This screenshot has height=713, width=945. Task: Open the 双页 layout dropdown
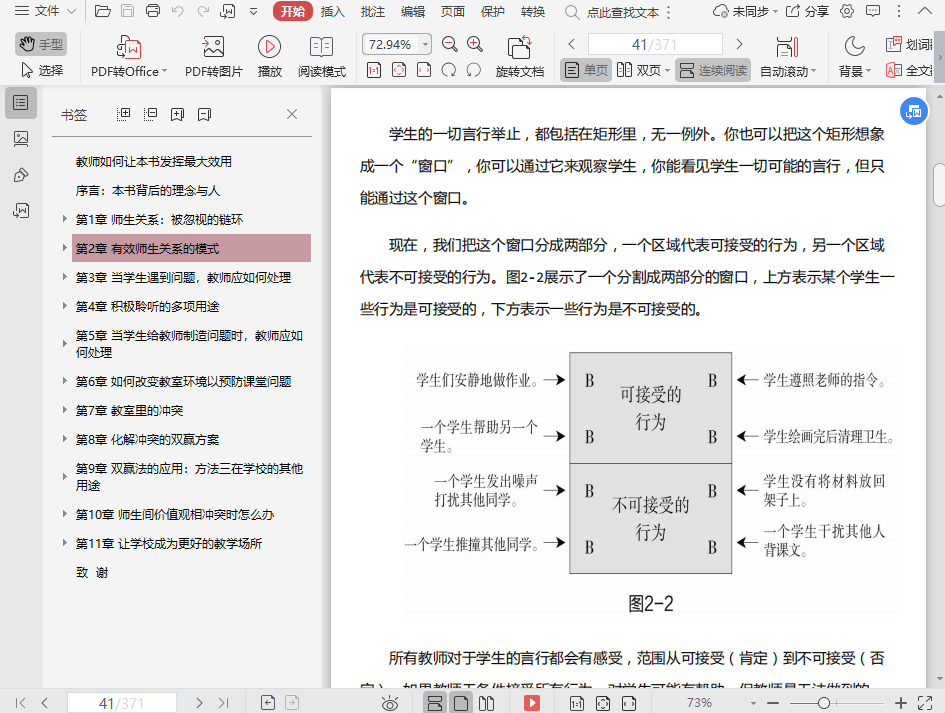click(x=643, y=70)
